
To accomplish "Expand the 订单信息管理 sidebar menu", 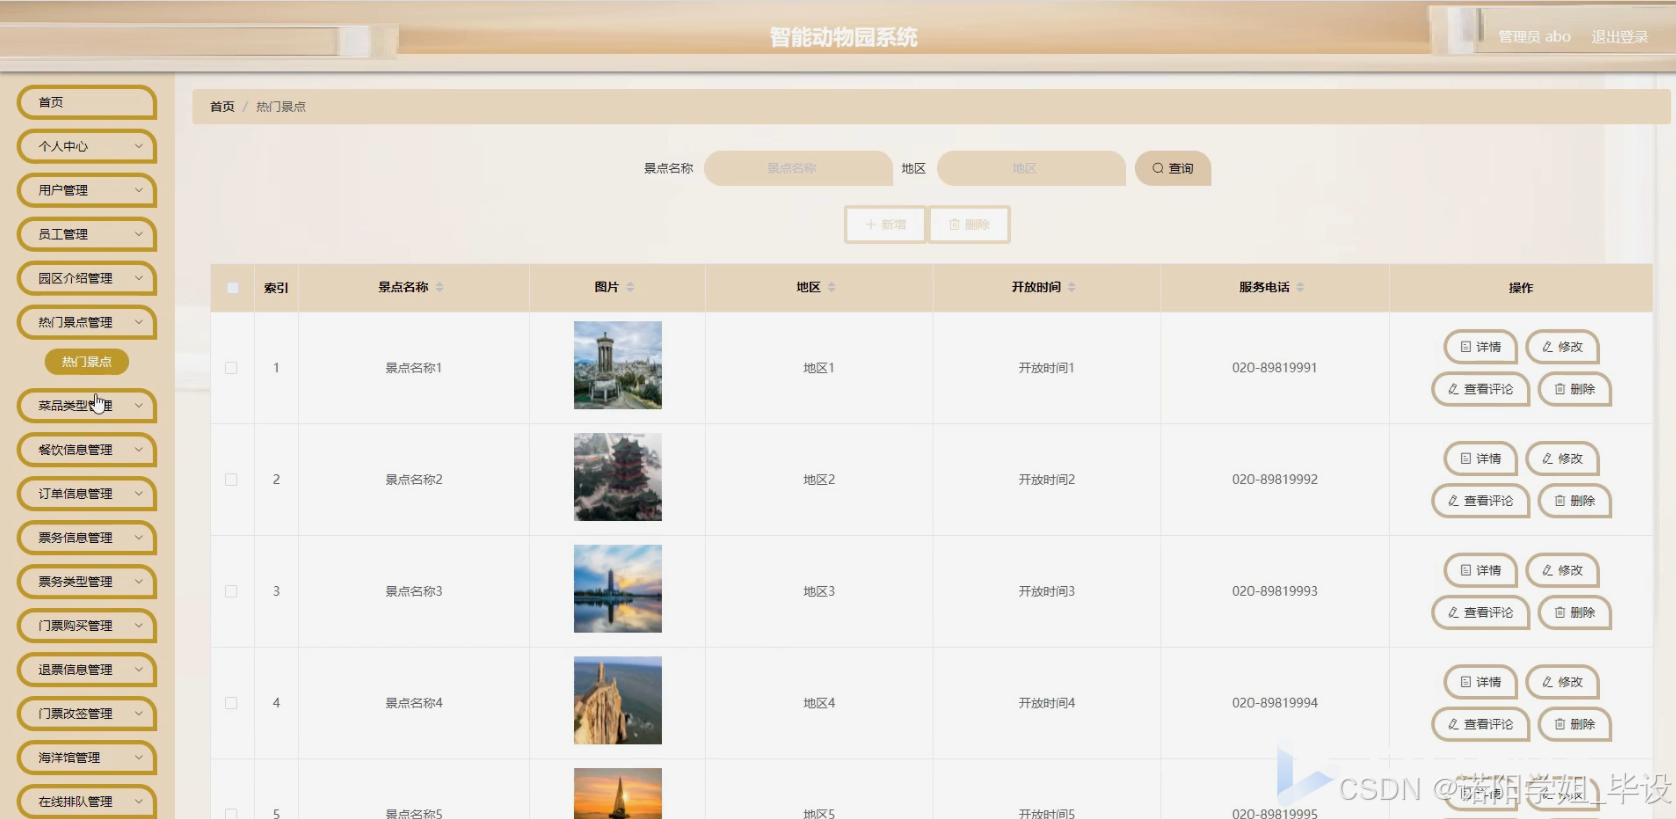I will coord(87,494).
